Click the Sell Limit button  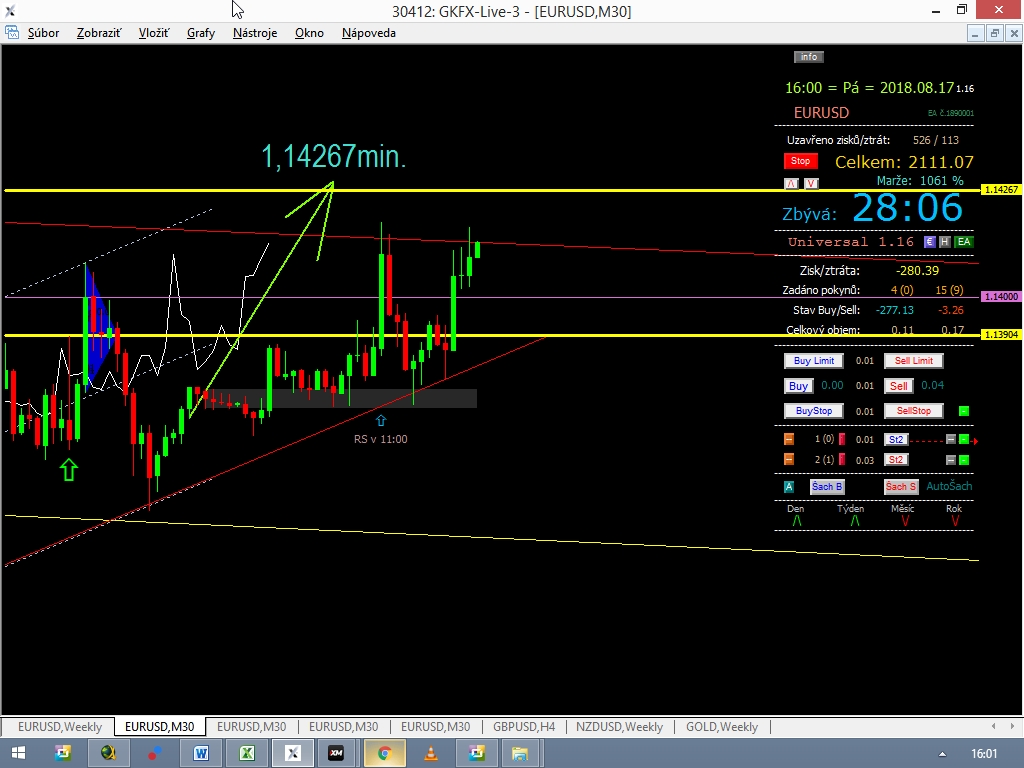click(914, 360)
